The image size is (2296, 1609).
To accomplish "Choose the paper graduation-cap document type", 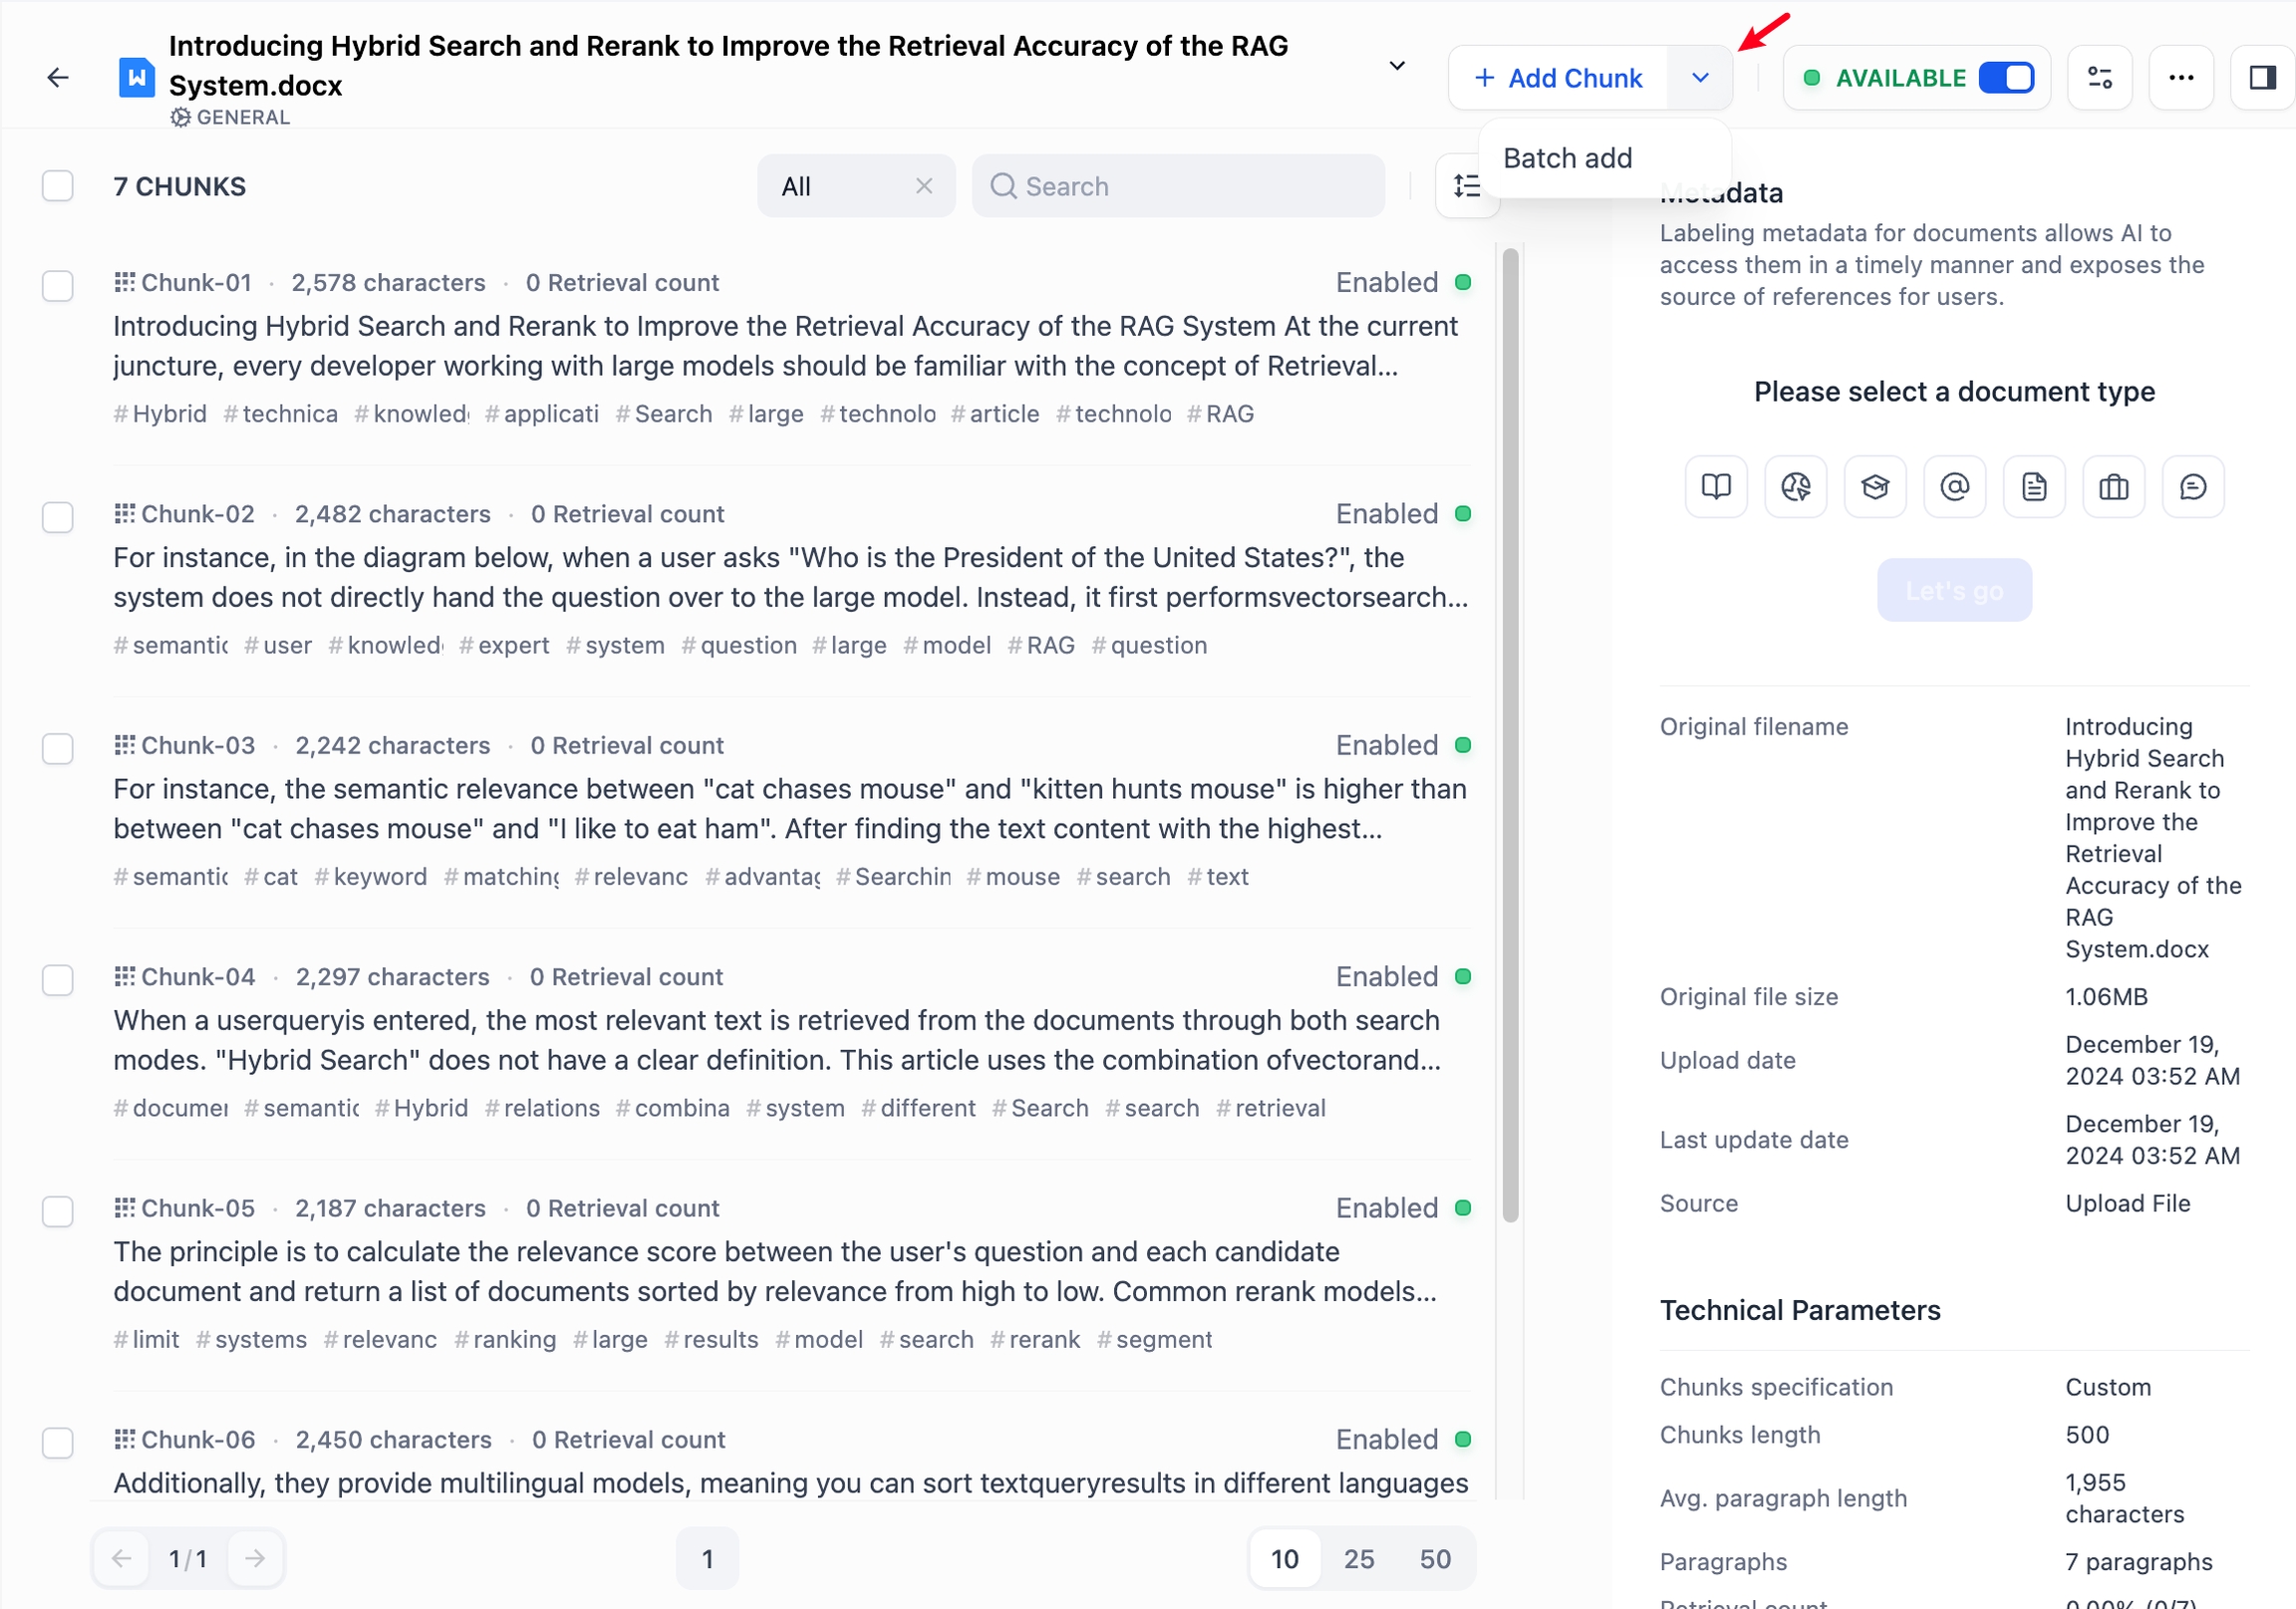I will 1875,487.
